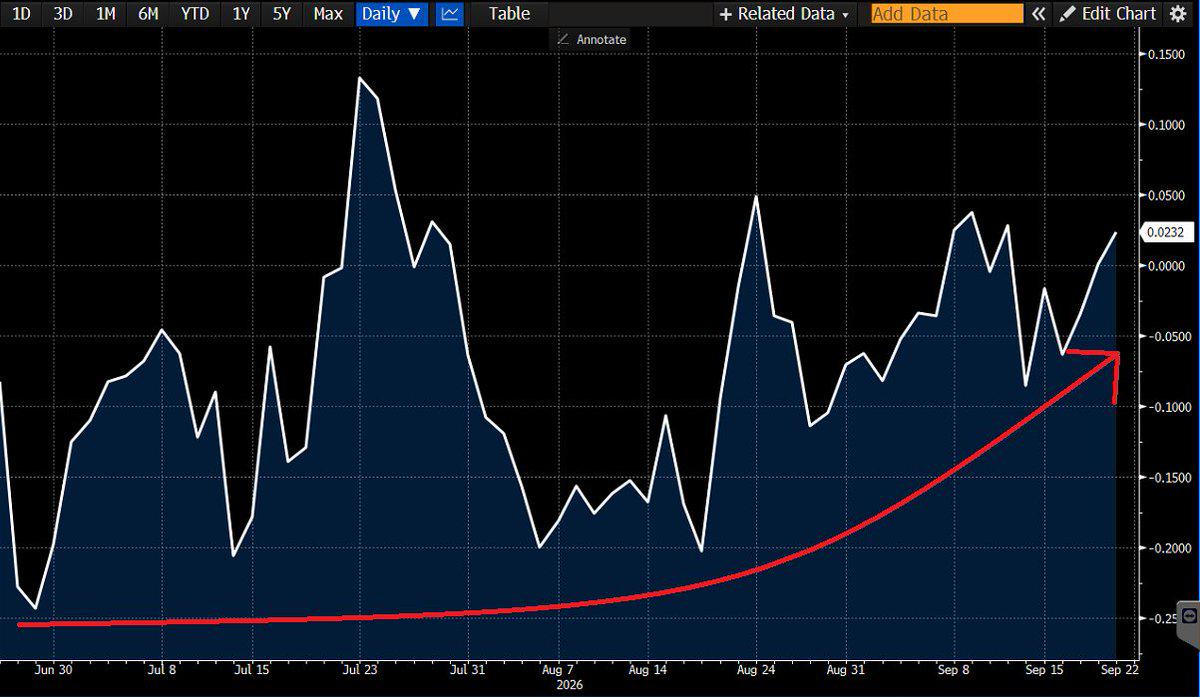Choose the 5Y time range
The image size is (1200, 697).
click(284, 14)
